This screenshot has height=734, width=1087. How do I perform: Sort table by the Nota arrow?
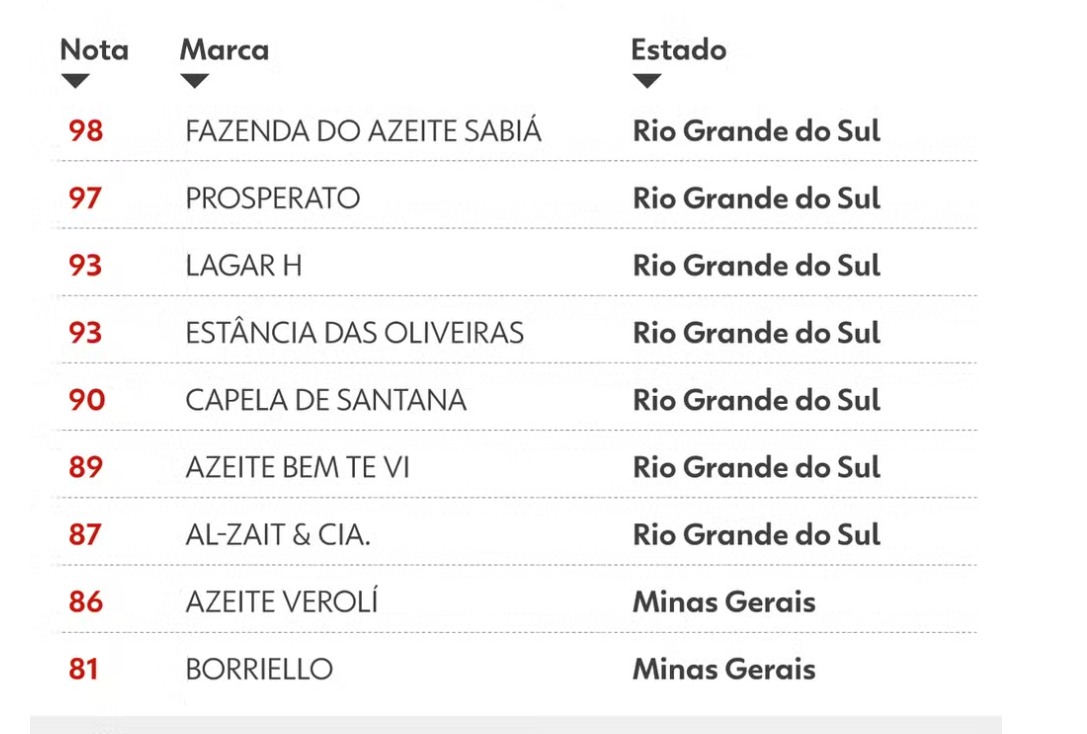point(75,81)
